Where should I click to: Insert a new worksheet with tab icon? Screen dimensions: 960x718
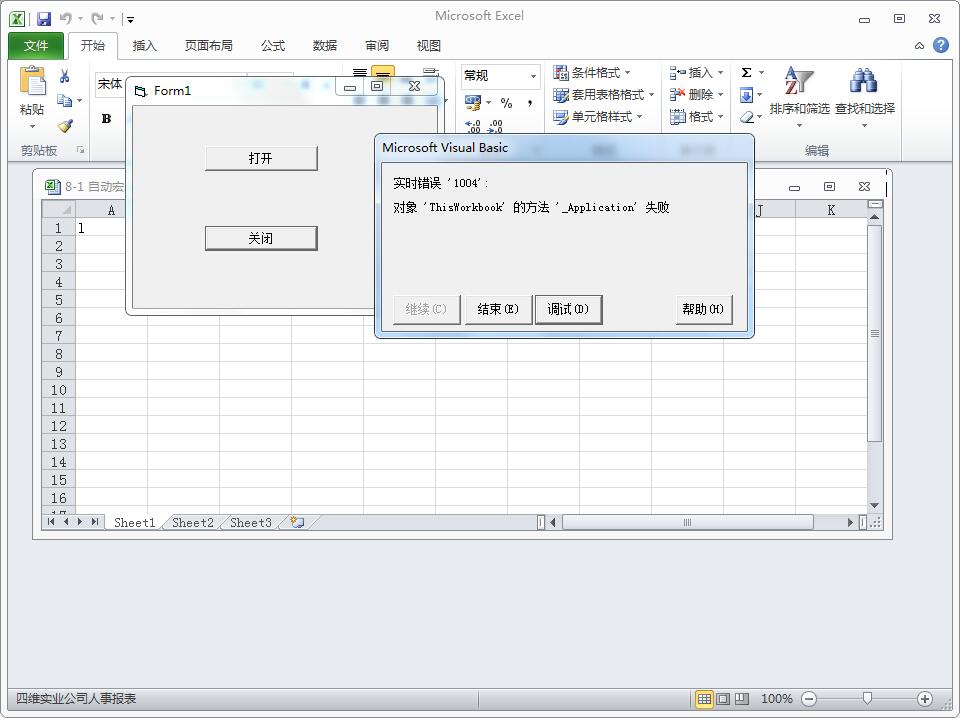pyautogui.click(x=297, y=522)
